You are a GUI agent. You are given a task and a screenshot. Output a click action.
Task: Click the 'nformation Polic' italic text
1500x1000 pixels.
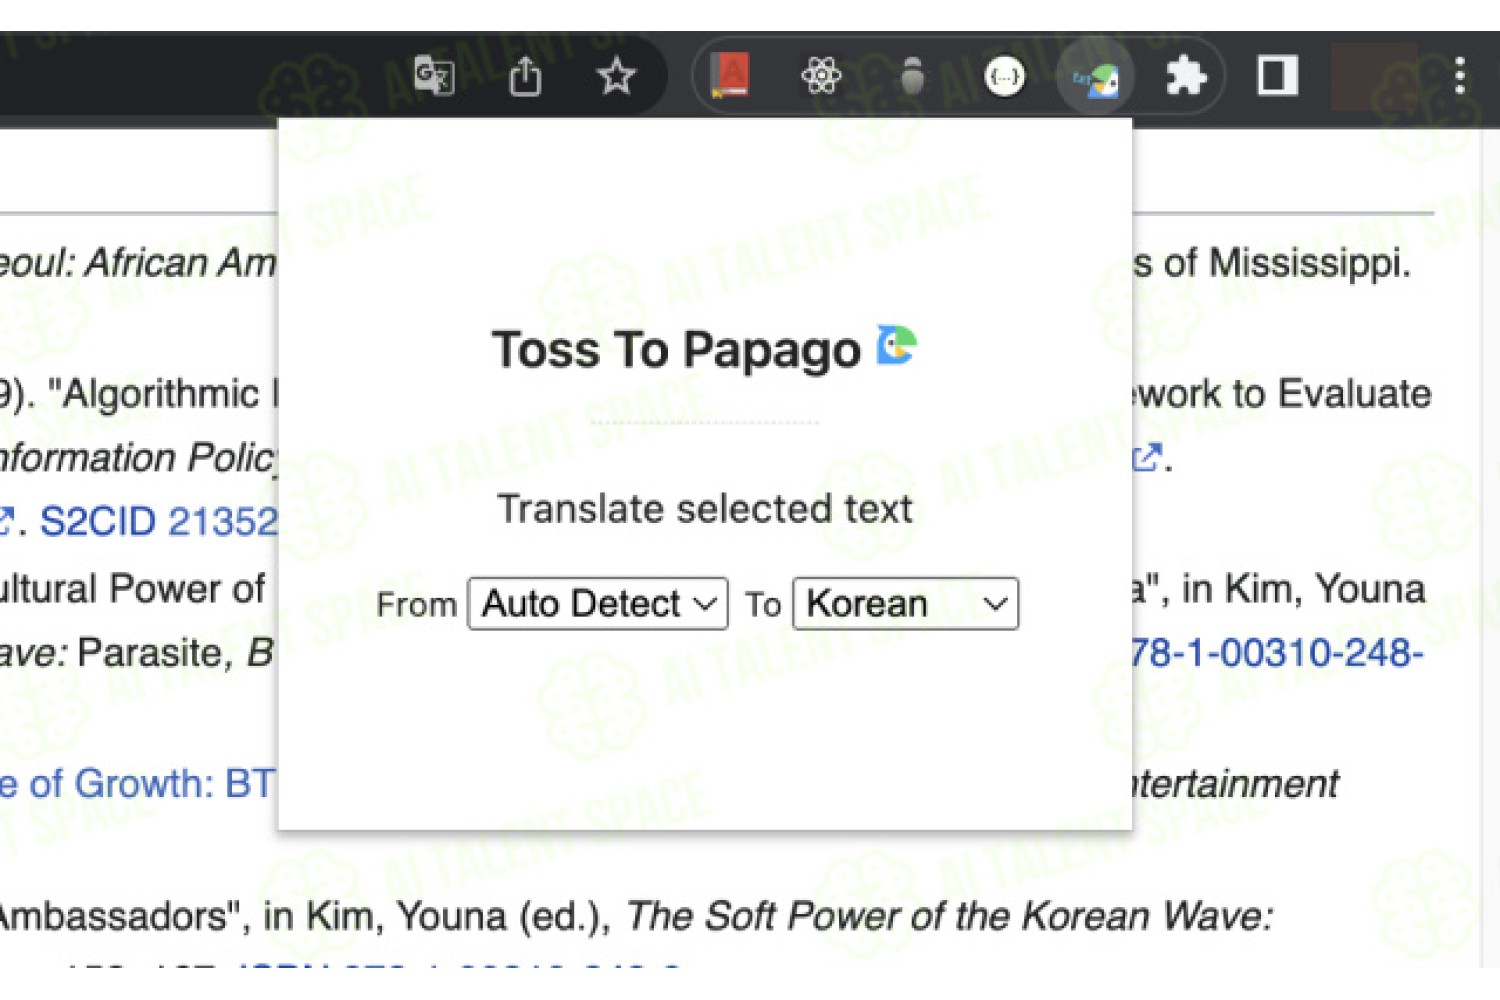coord(137,458)
